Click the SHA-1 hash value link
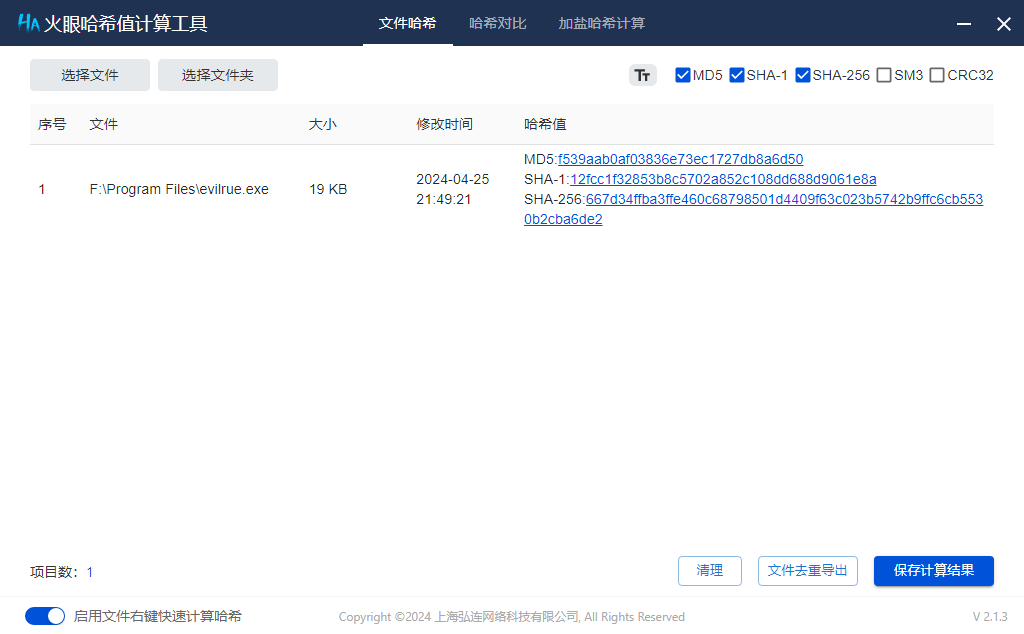Viewport: 1024px width, 634px height. [722, 179]
